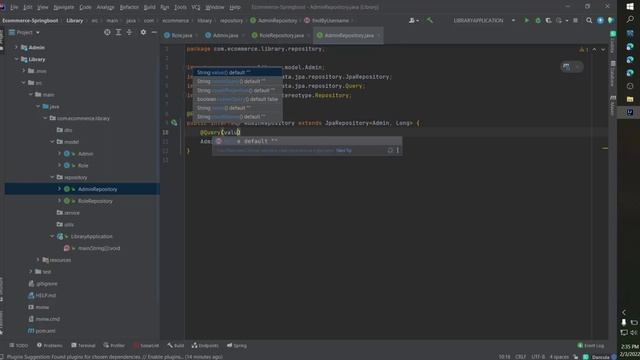
Task: Open Project panel settings gear
Action: 143,32
